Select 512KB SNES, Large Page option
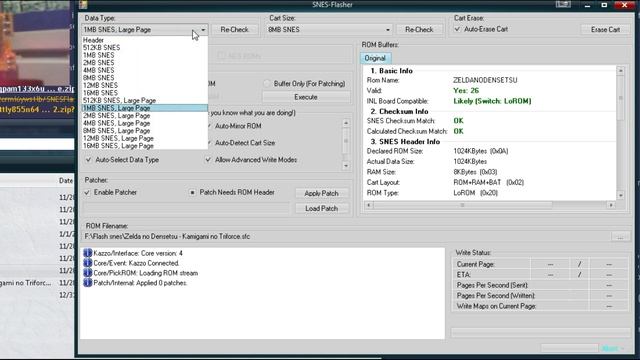The image size is (640, 360). (120, 100)
